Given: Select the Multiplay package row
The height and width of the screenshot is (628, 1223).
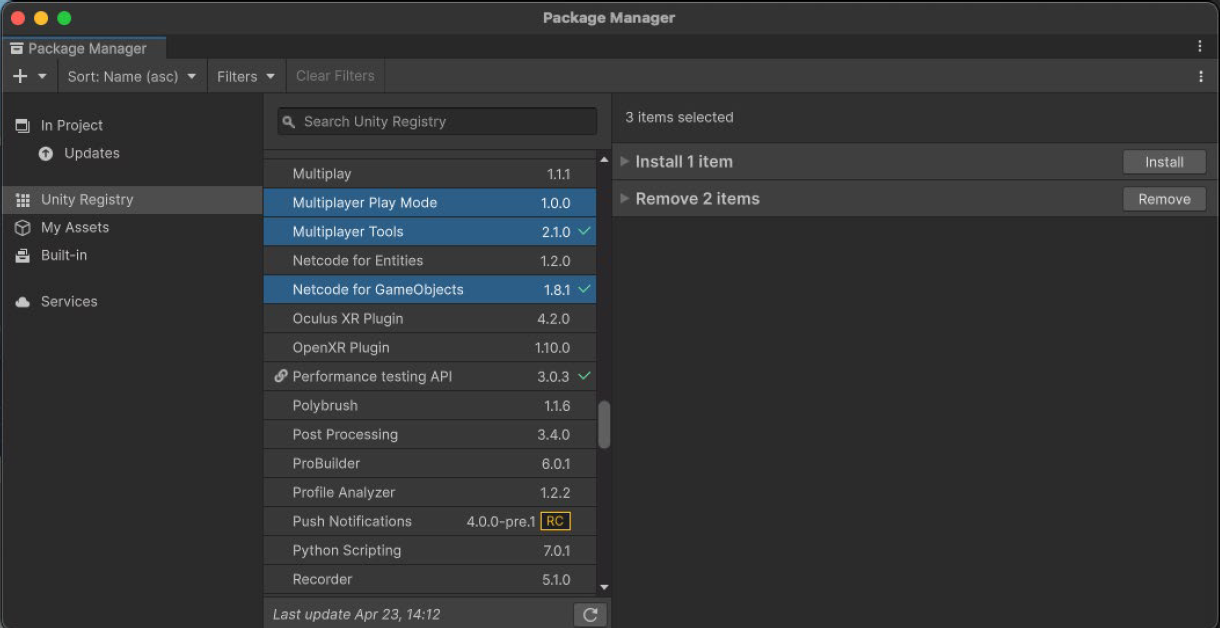Looking at the screenshot, I should coord(430,174).
